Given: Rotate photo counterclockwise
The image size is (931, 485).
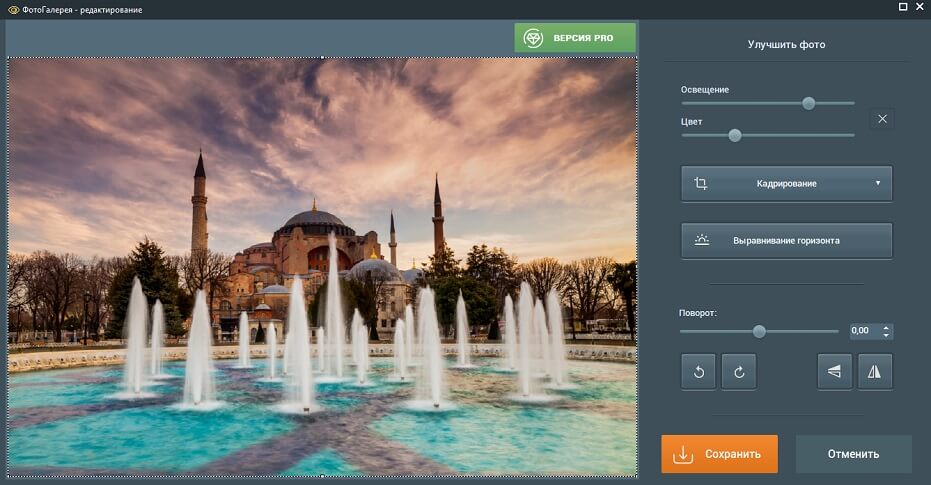Looking at the screenshot, I should 698,372.
